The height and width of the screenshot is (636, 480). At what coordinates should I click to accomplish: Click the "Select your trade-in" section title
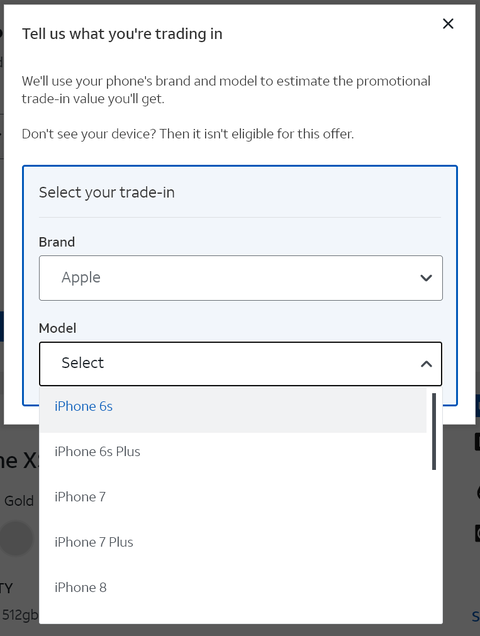(x=107, y=192)
